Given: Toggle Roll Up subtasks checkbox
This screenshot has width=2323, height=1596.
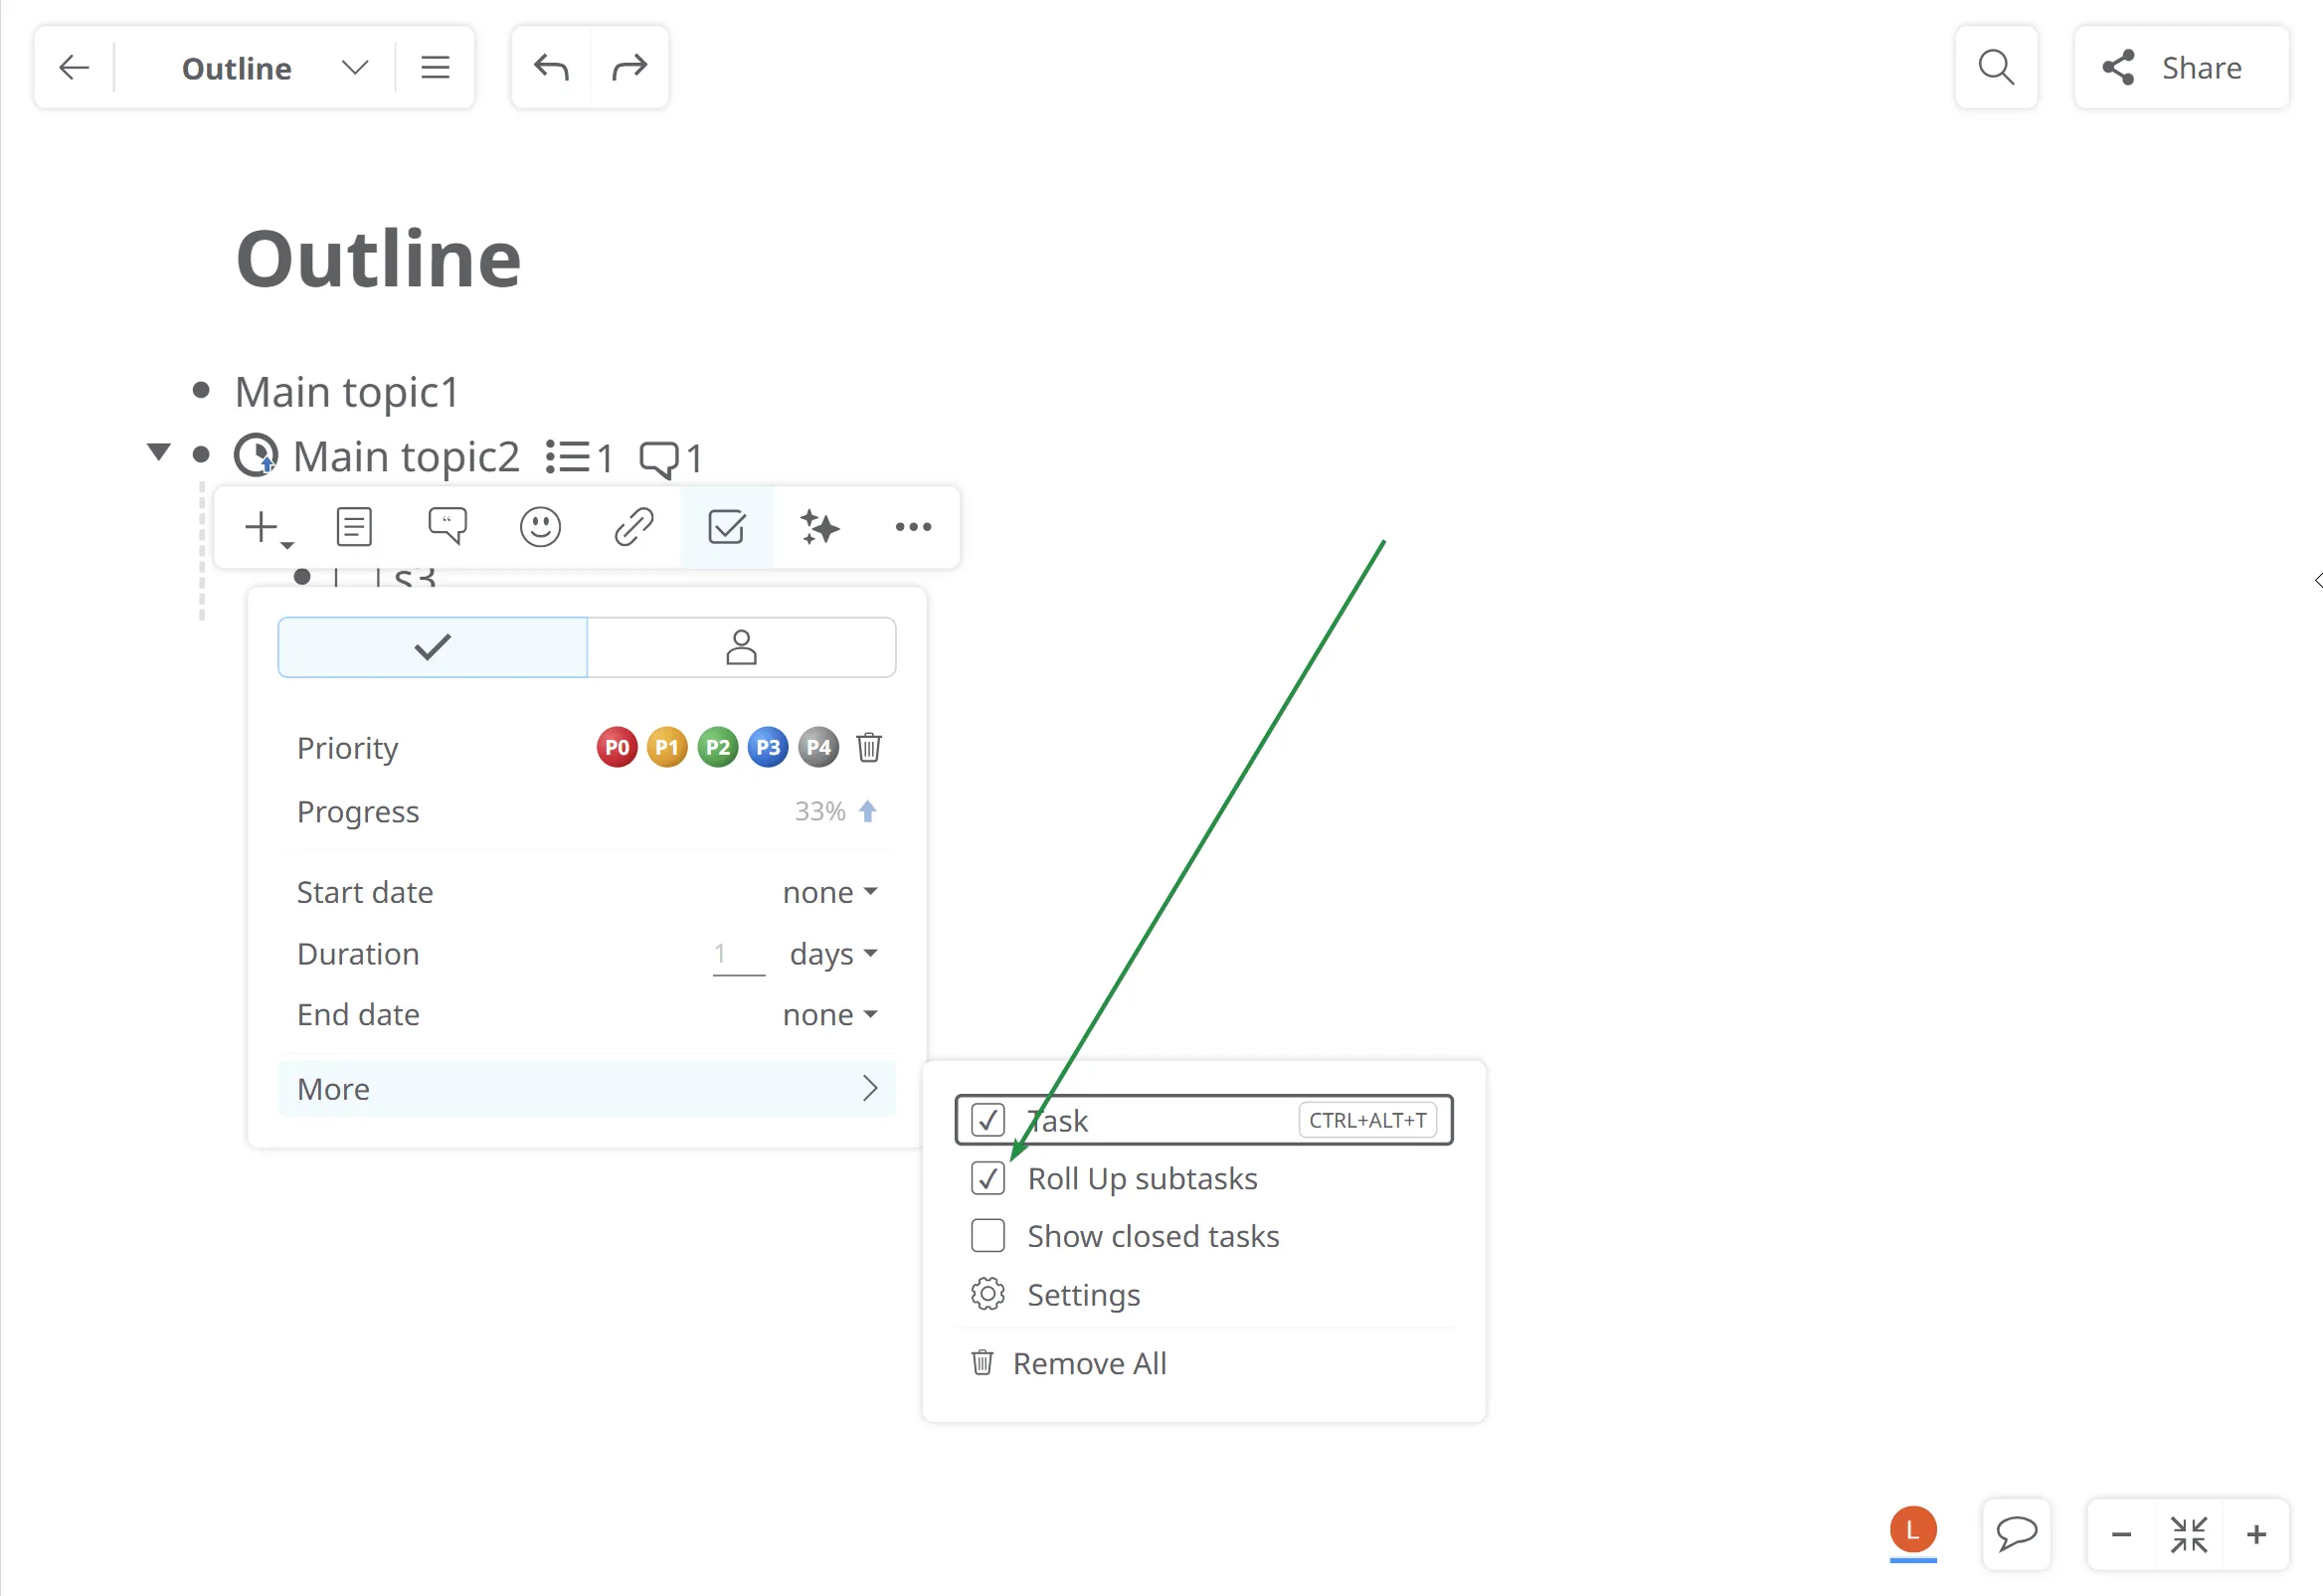Looking at the screenshot, I should click(988, 1179).
